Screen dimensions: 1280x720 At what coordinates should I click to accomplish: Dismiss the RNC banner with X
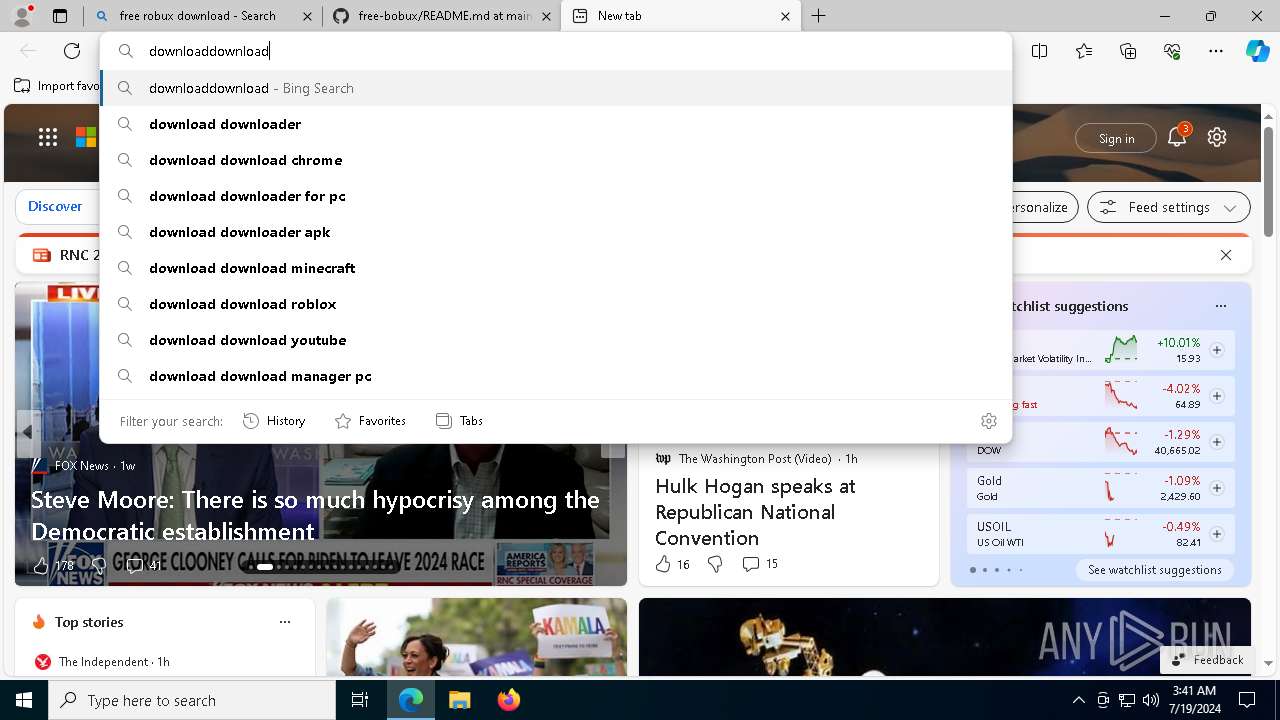(1226, 255)
